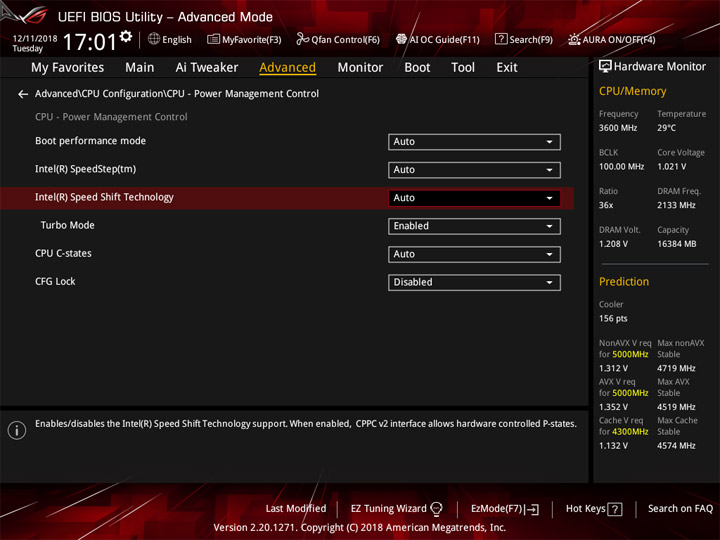Click the EZ Tuning Wizard bulb icon
The image size is (720, 540).
[436, 509]
